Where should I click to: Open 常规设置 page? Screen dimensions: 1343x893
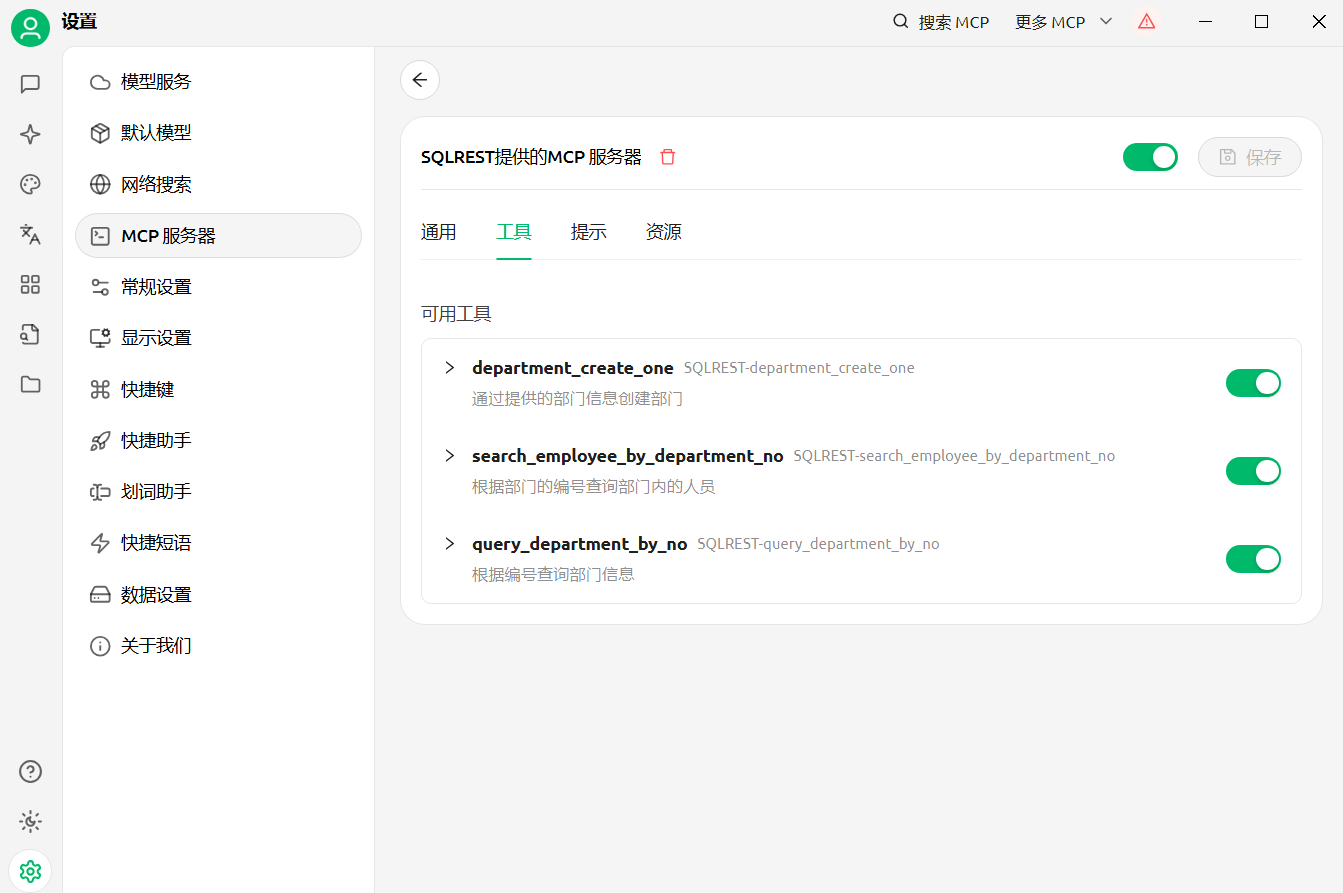coord(218,287)
